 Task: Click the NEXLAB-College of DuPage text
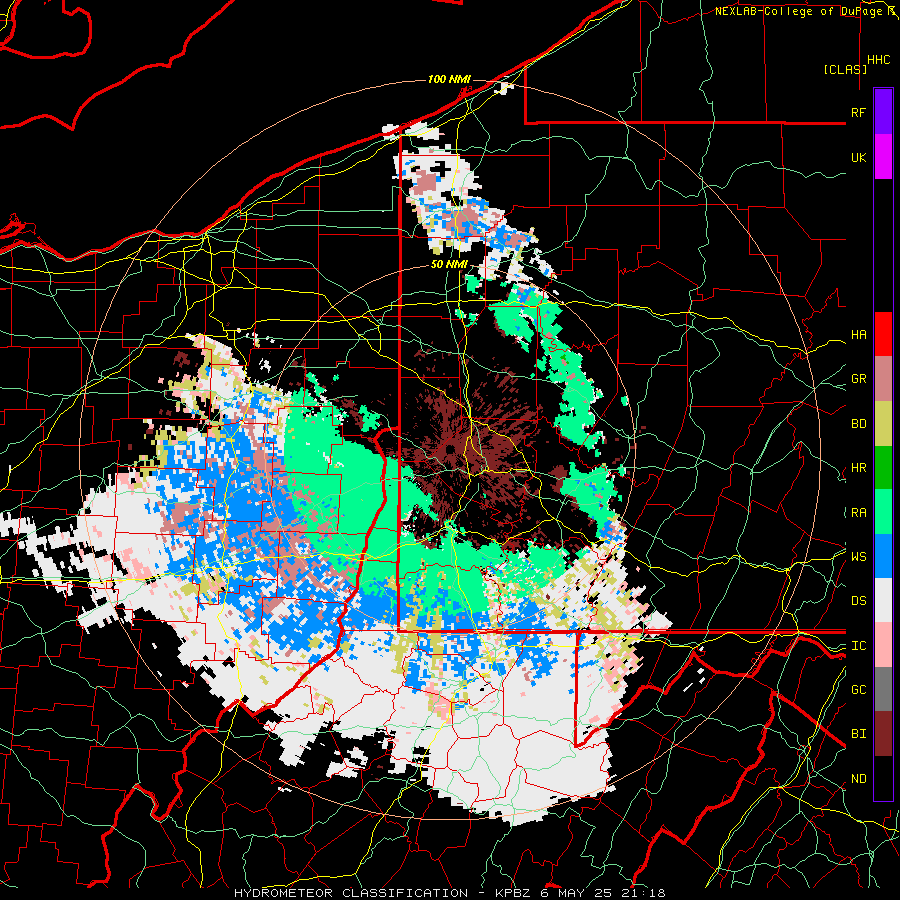tap(801, 11)
